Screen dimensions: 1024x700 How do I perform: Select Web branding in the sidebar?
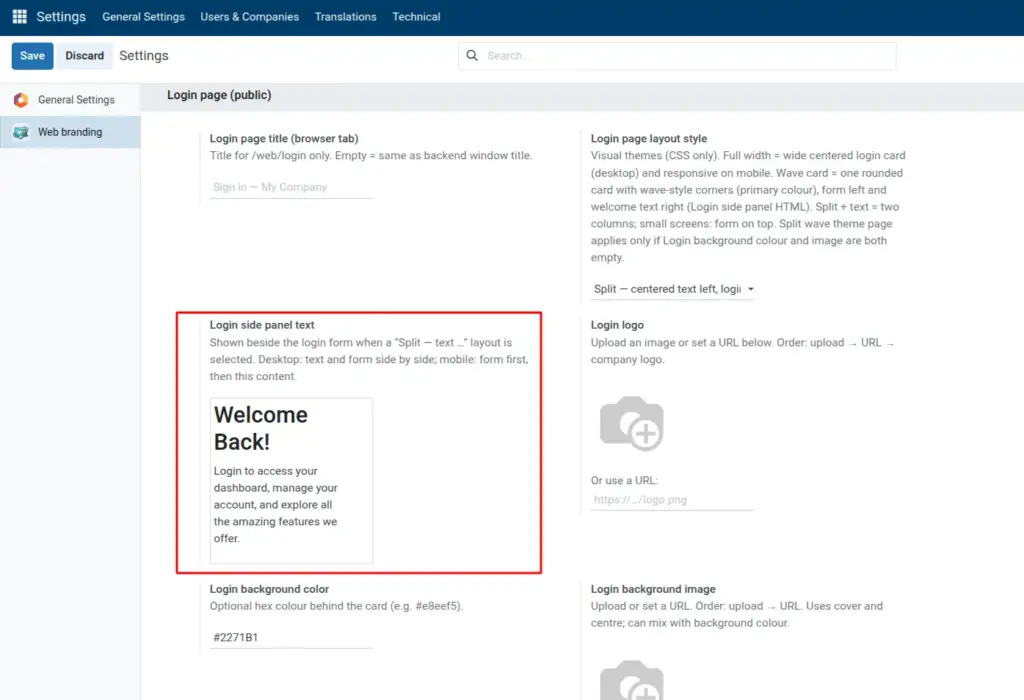click(70, 132)
